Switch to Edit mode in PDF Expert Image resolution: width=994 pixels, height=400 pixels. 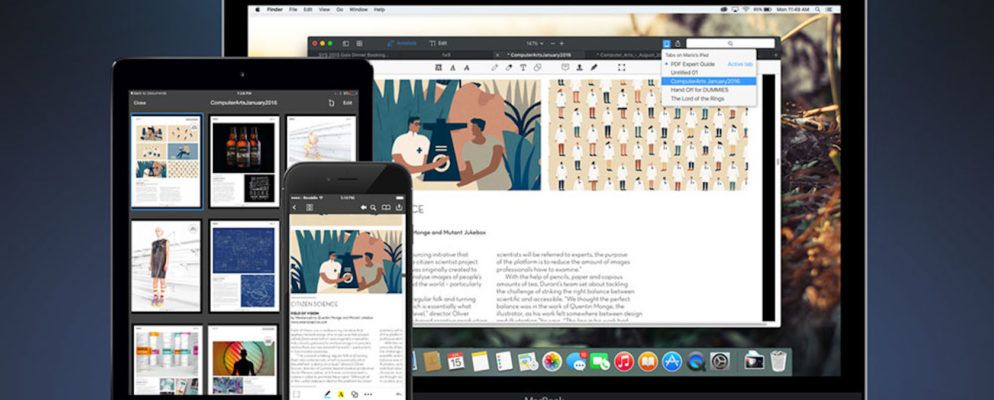[439, 43]
